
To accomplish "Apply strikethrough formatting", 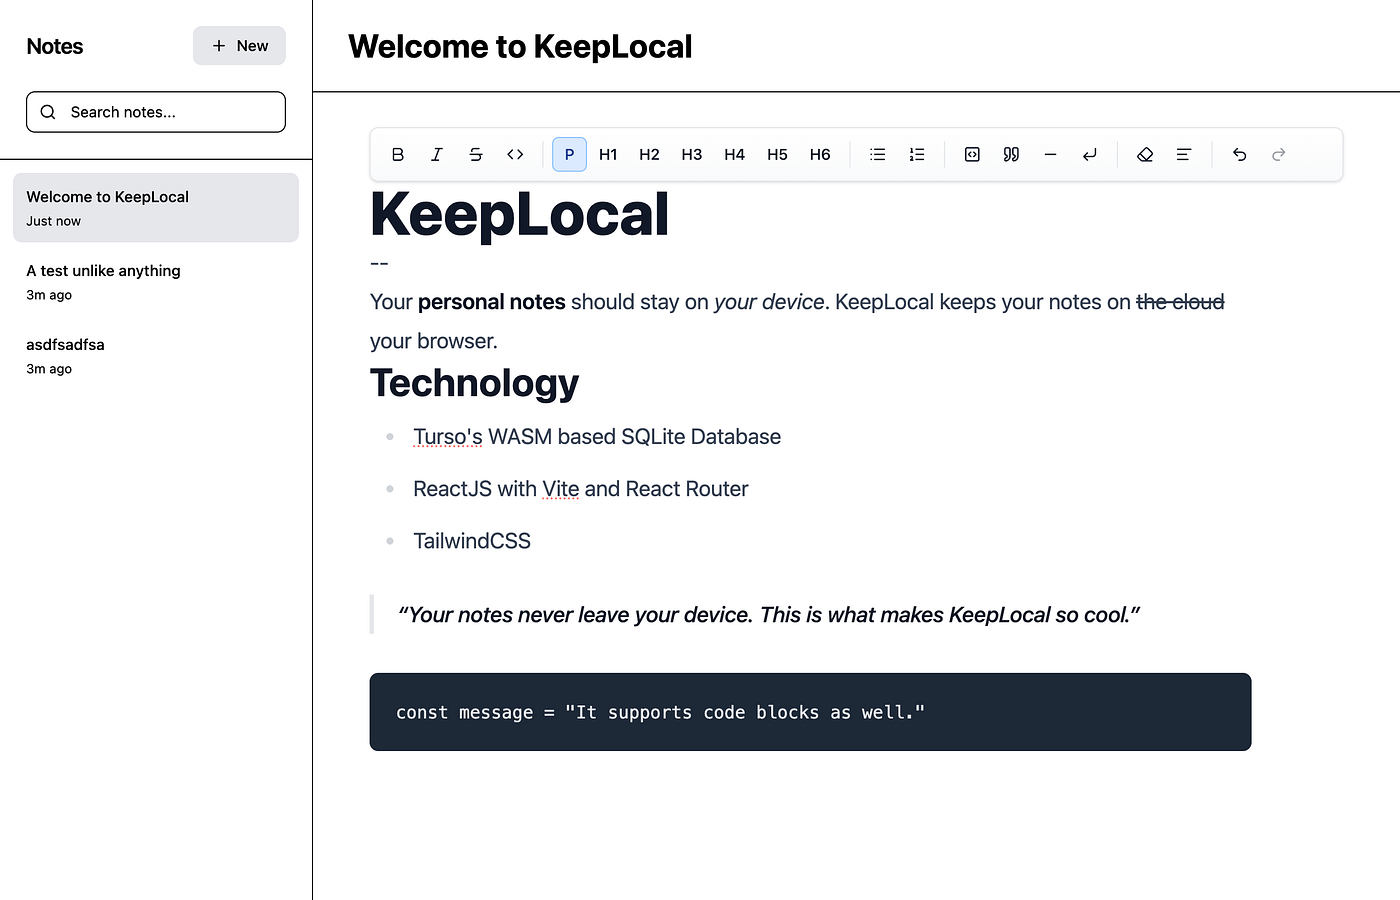I will (476, 154).
